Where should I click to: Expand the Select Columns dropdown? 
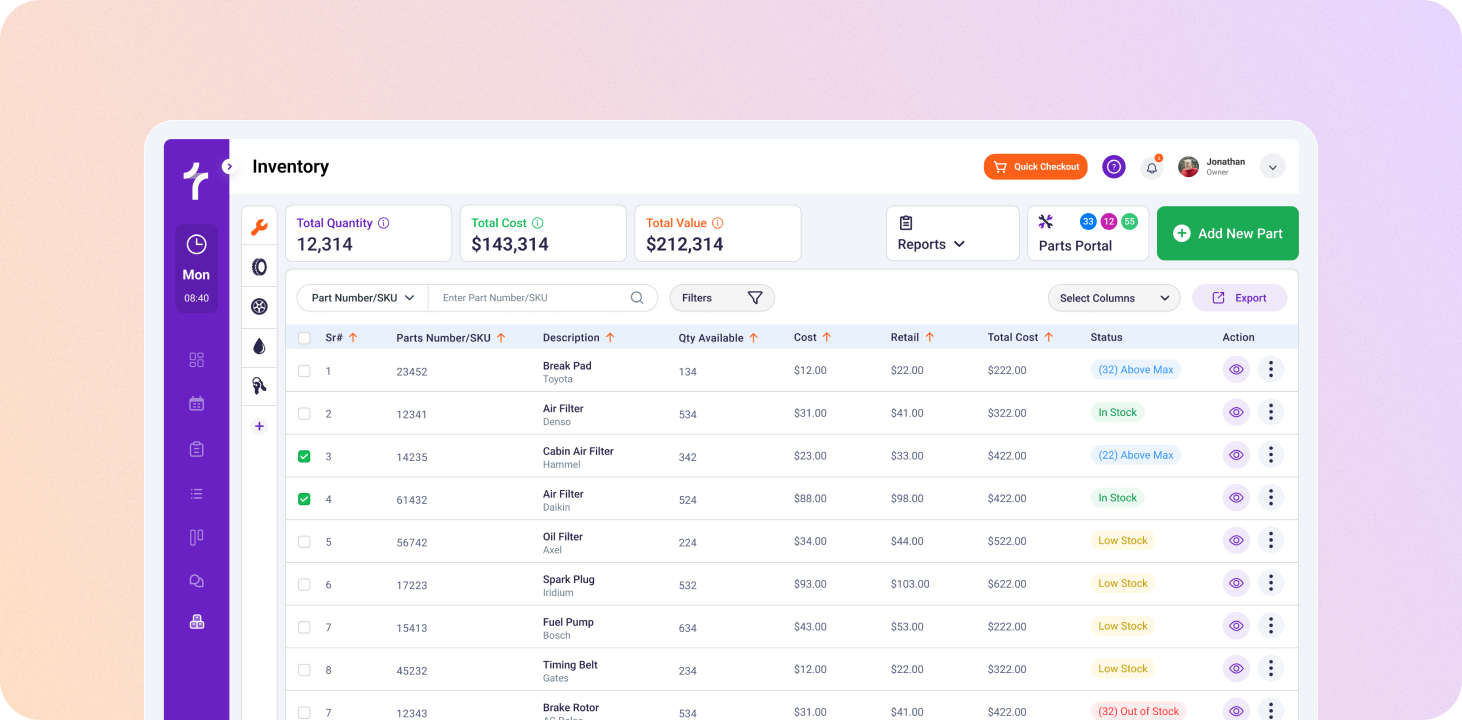tap(1114, 298)
